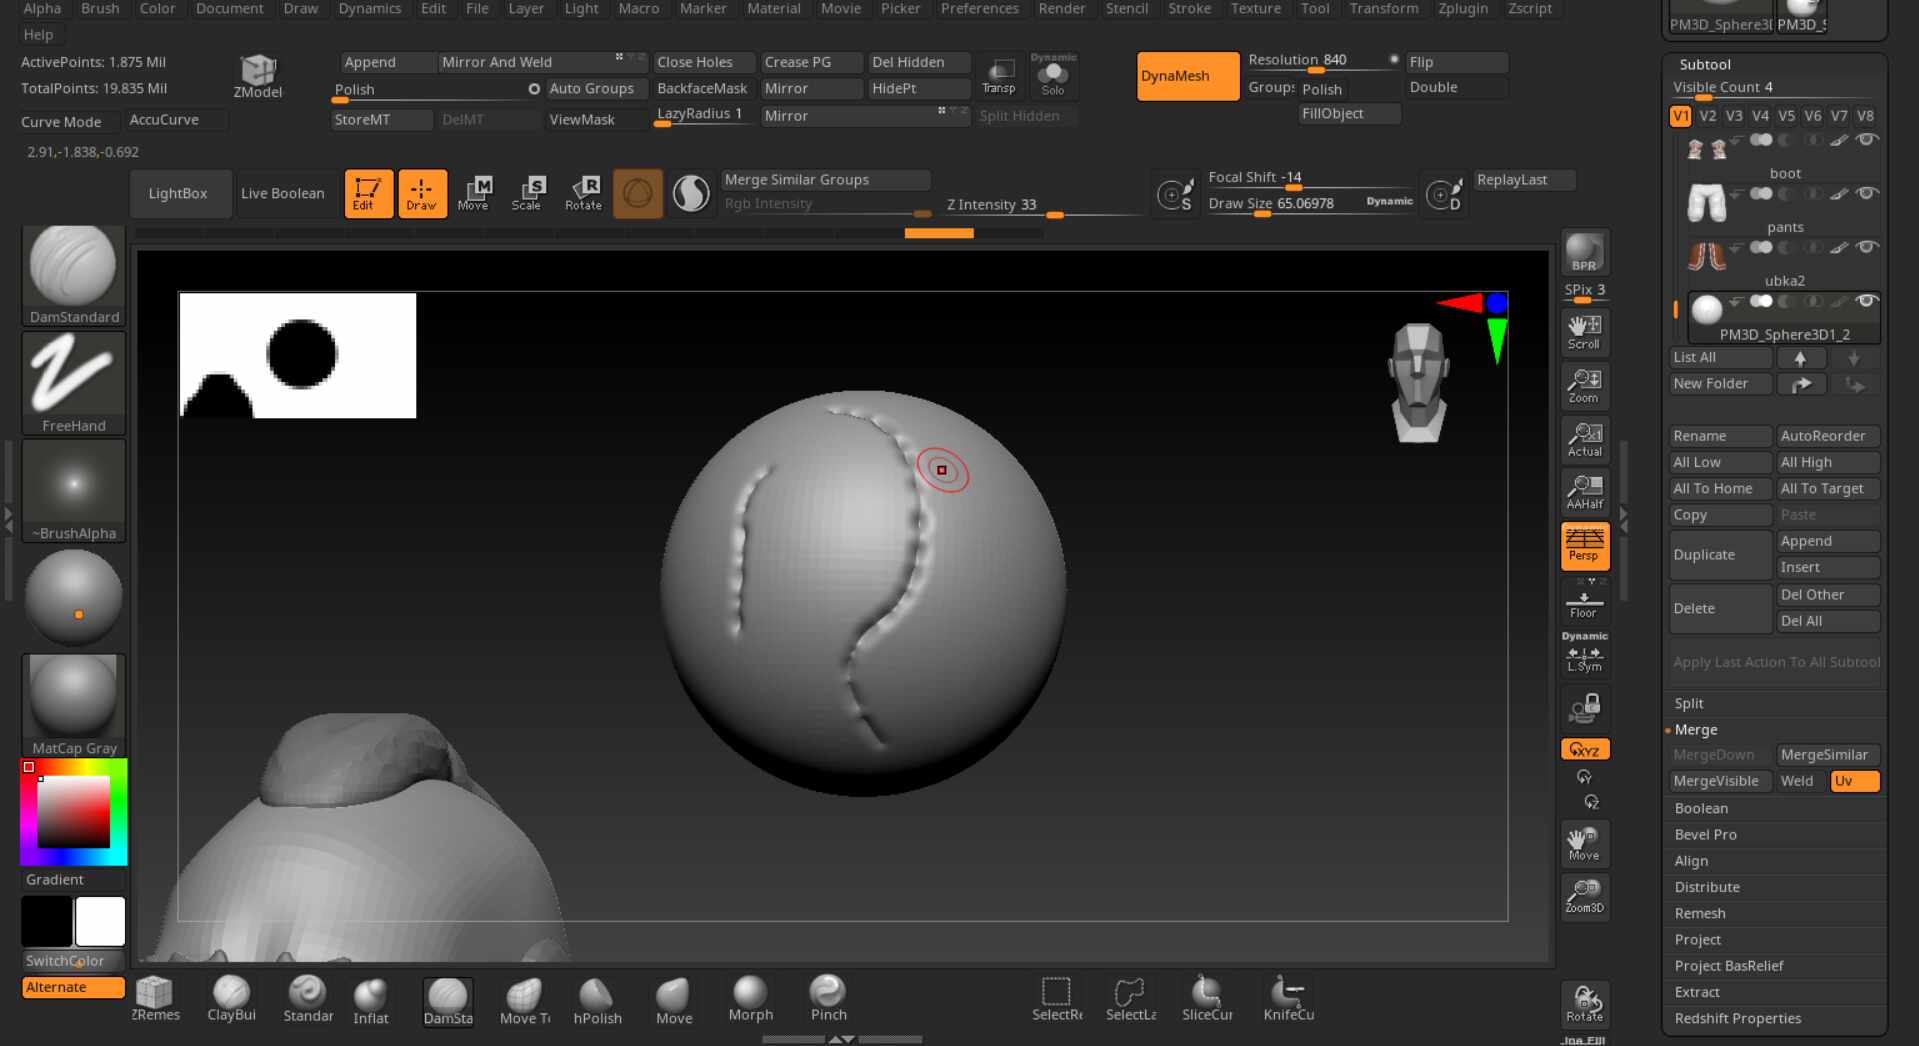Open the Zplugin menu

coord(1462,9)
